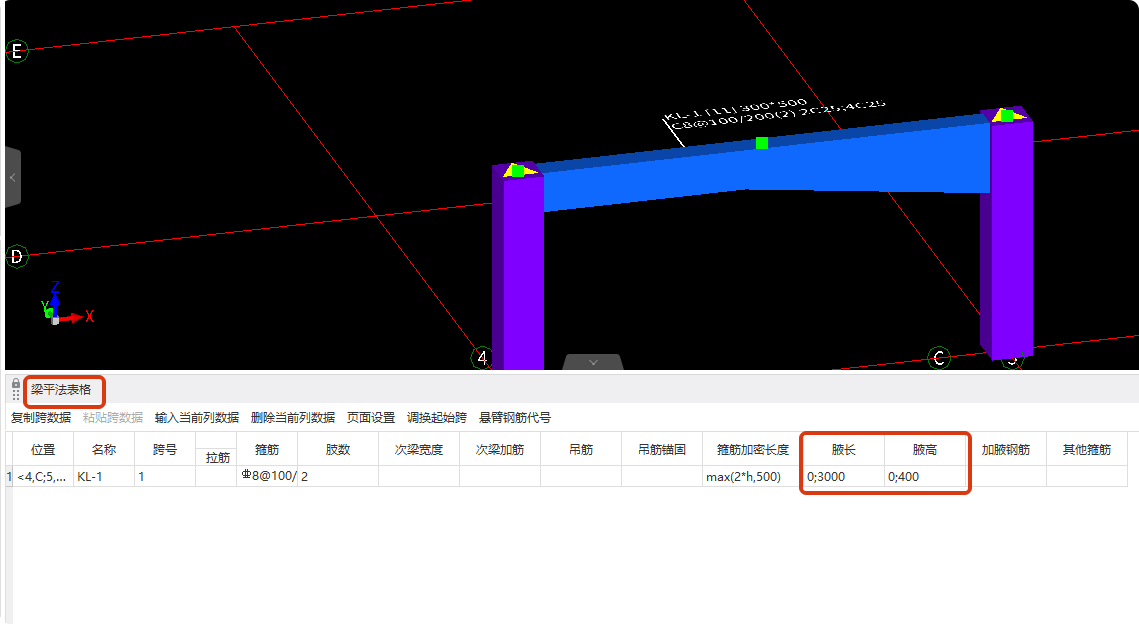This screenshot has height=624, width=1139.
Task: Click the 肢数 cell showing 2
Action: coord(338,477)
